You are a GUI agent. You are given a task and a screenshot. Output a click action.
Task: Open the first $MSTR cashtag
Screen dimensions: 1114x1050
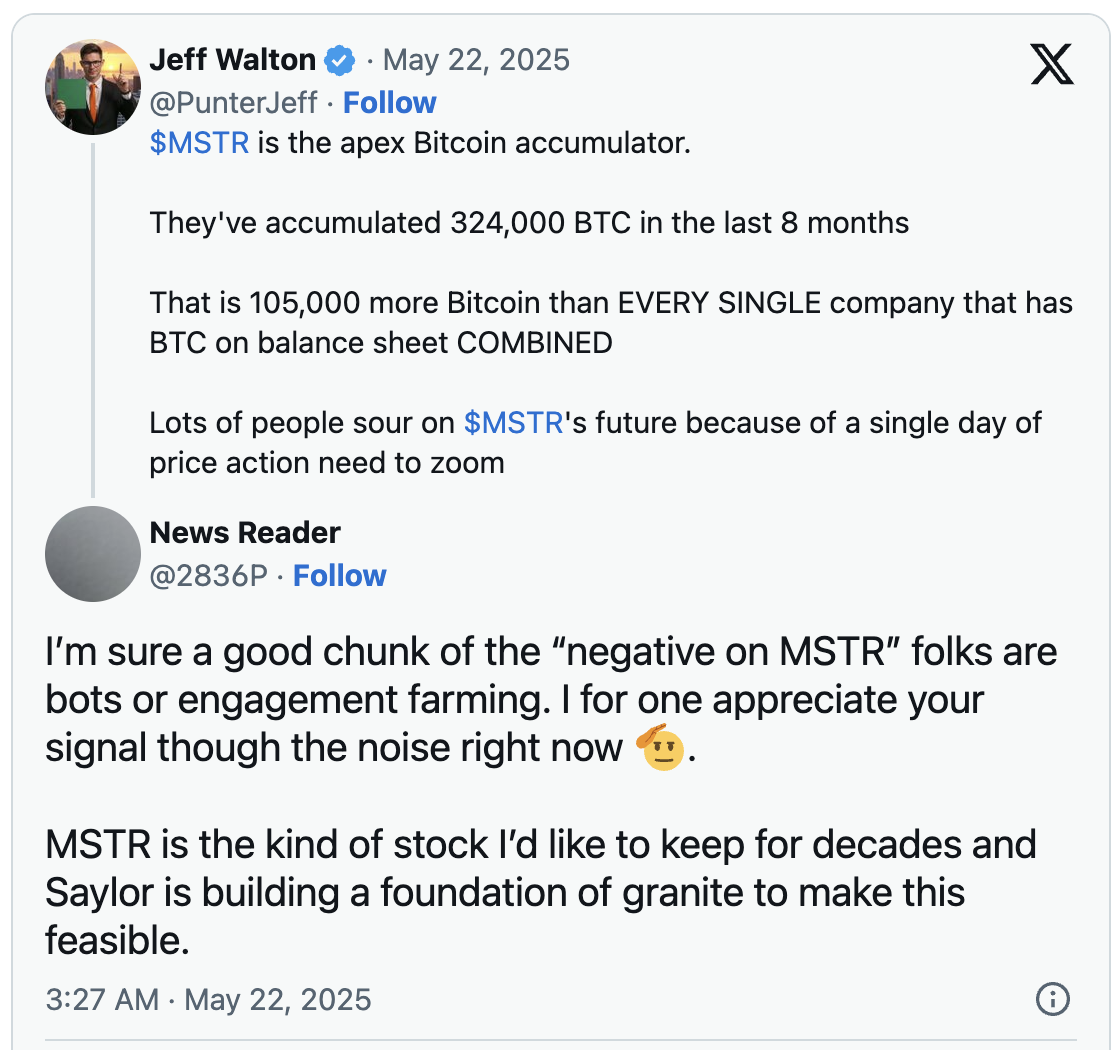pyautogui.click(x=199, y=143)
